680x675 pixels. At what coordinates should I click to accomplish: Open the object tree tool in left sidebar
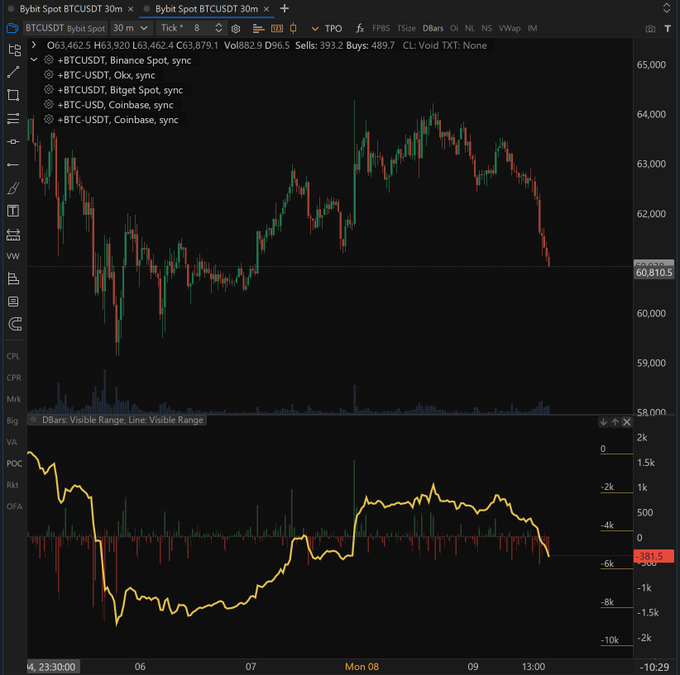[x=14, y=50]
